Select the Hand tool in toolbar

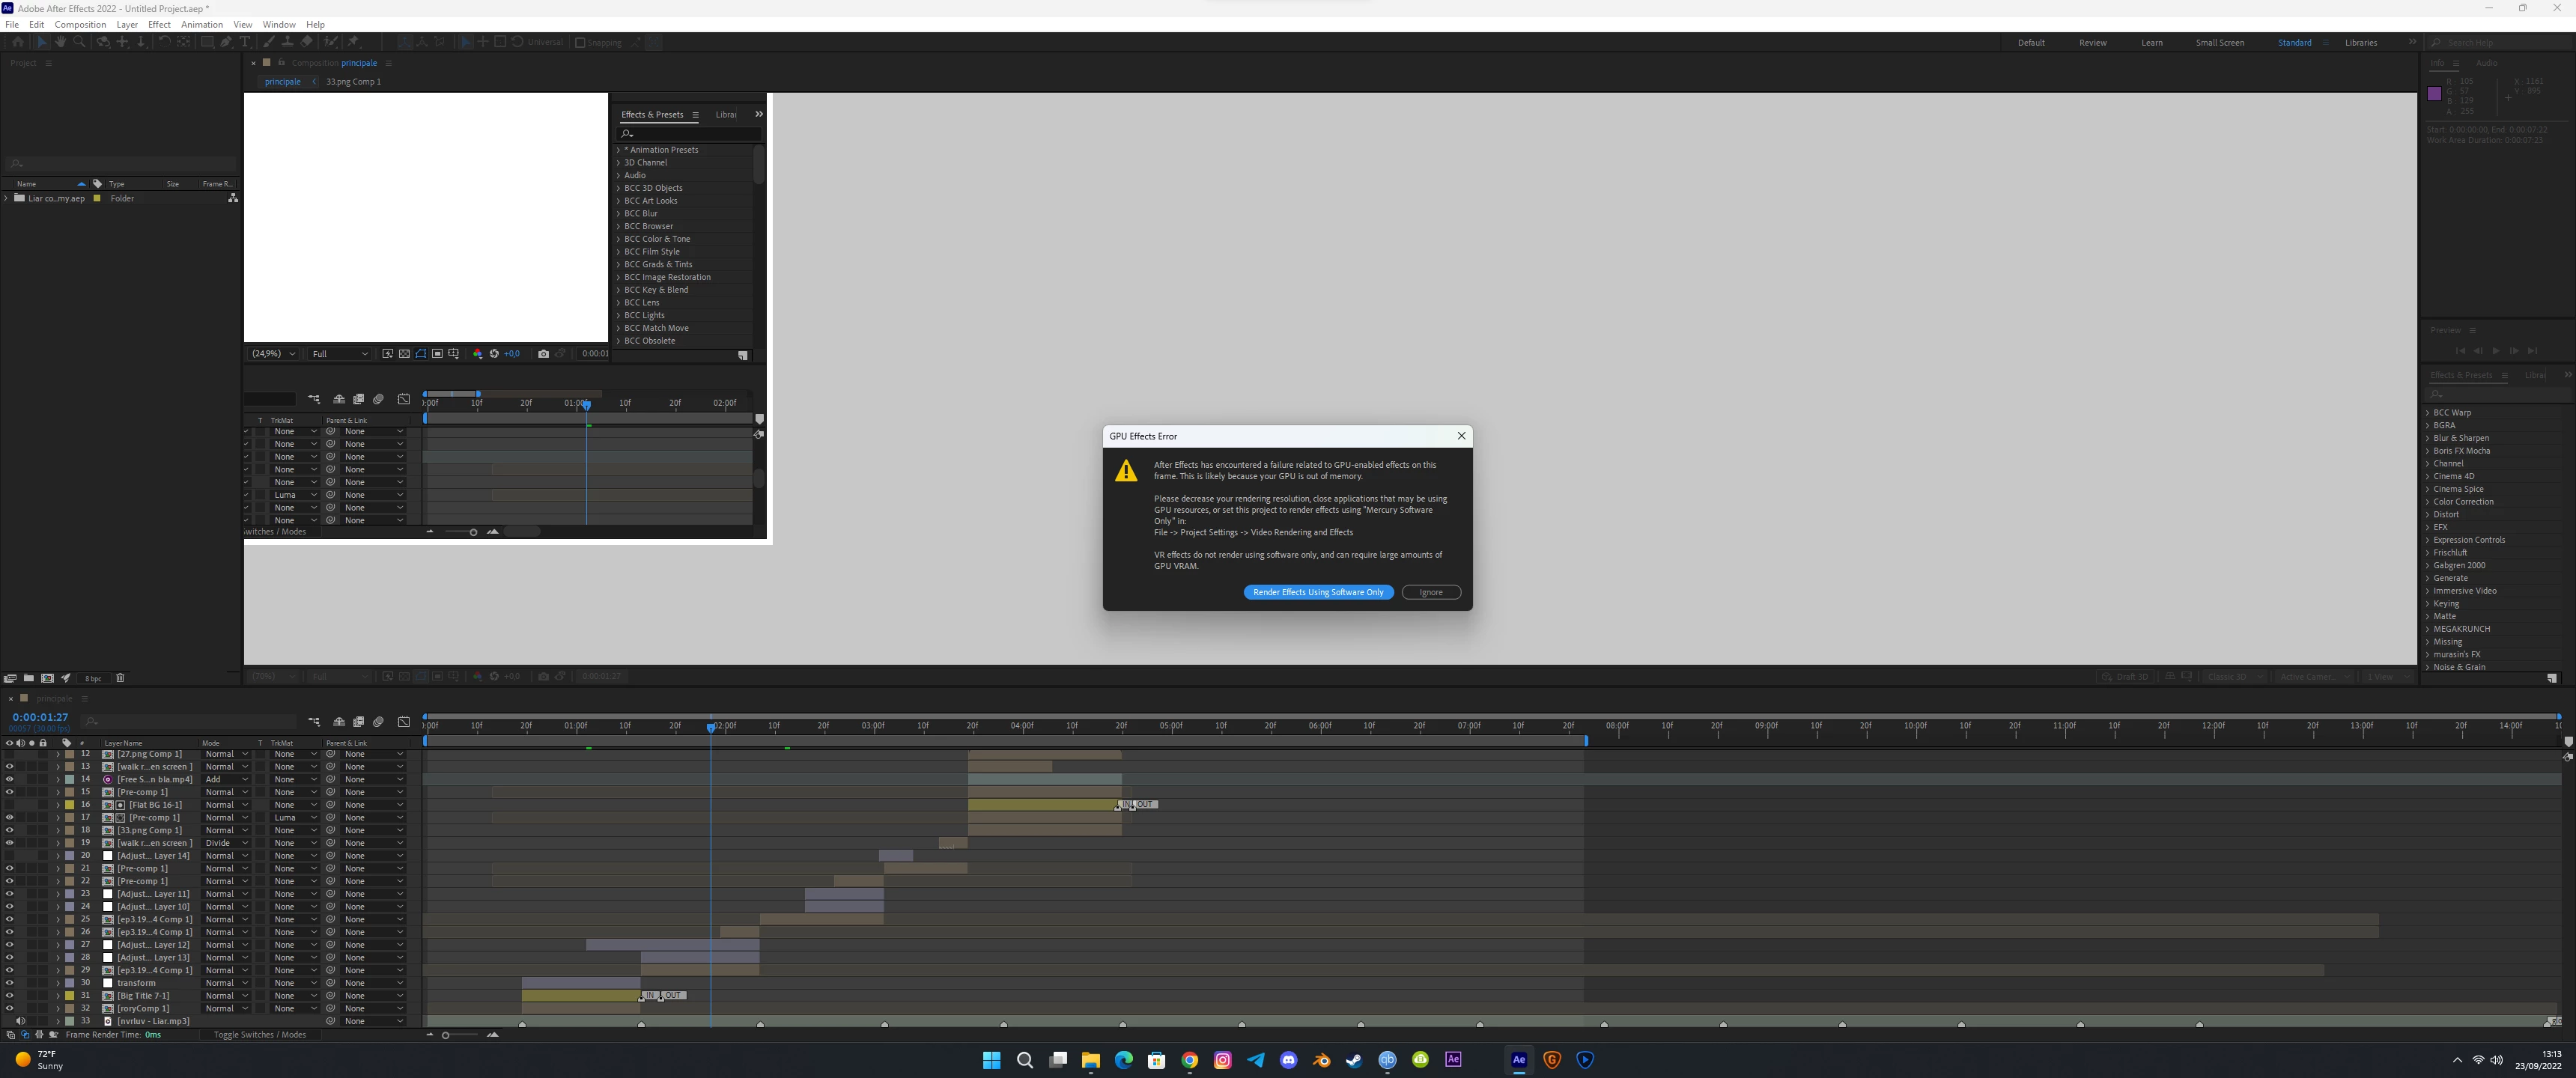click(60, 42)
